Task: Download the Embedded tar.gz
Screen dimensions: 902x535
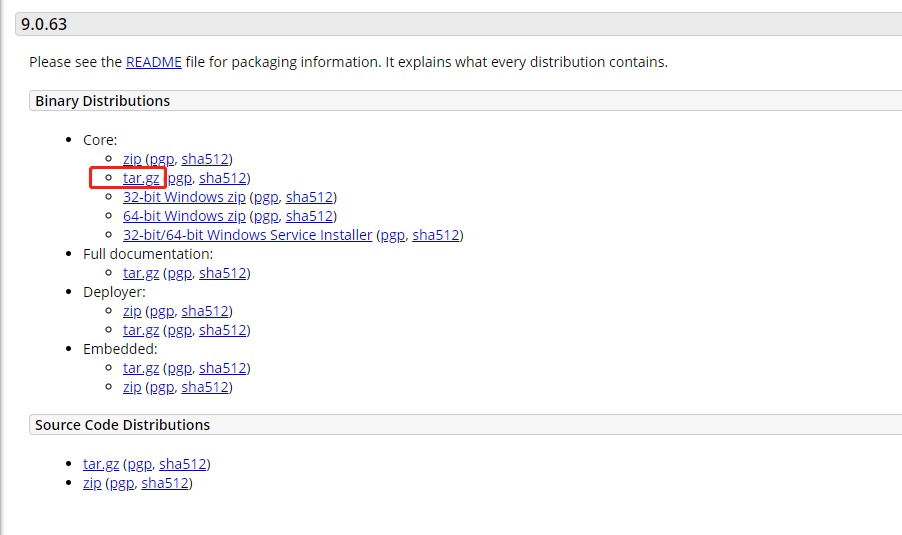Action: tap(141, 368)
